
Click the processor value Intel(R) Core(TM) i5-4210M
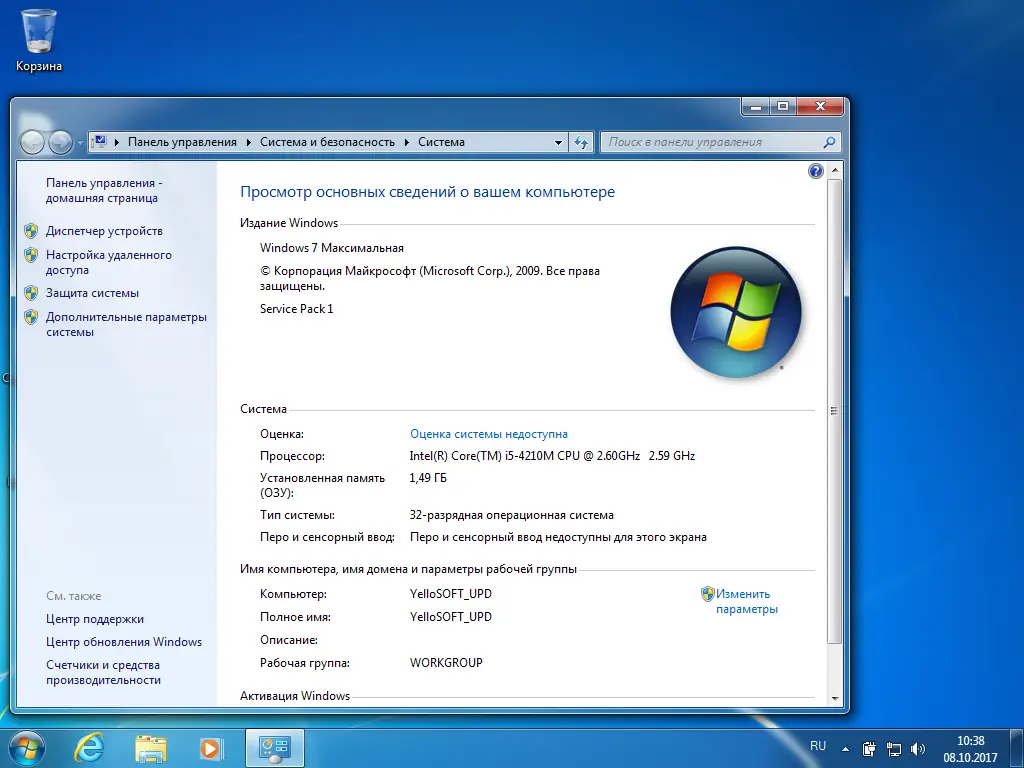552,456
